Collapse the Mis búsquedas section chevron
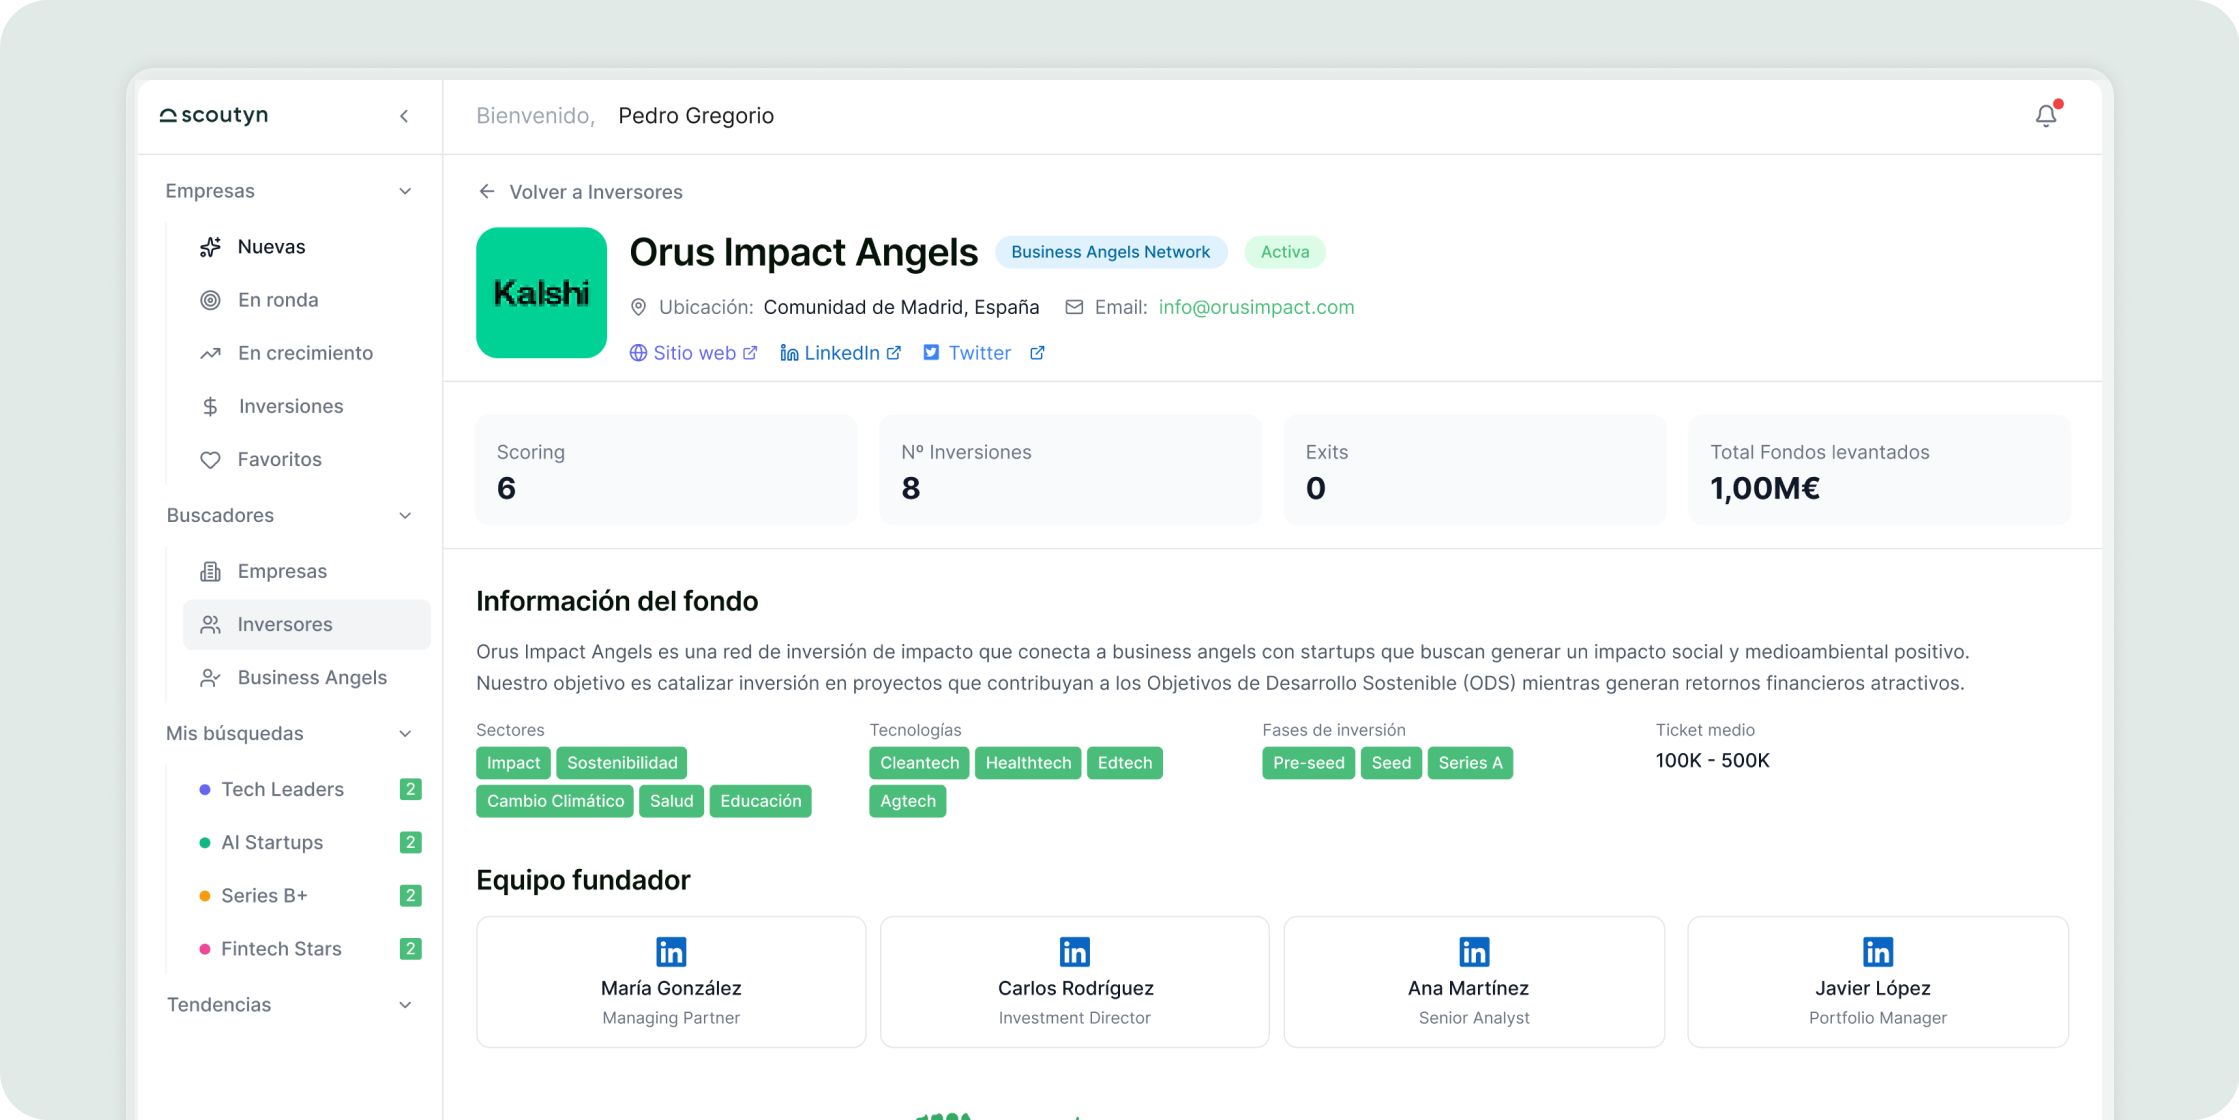2239x1120 pixels. (x=405, y=734)
